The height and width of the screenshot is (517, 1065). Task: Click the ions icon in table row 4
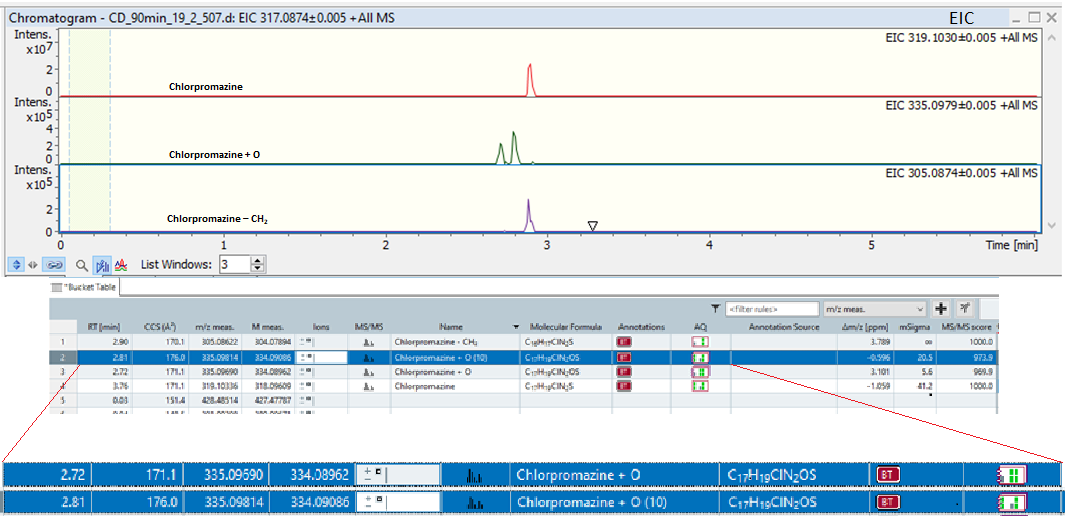[306, 386]
